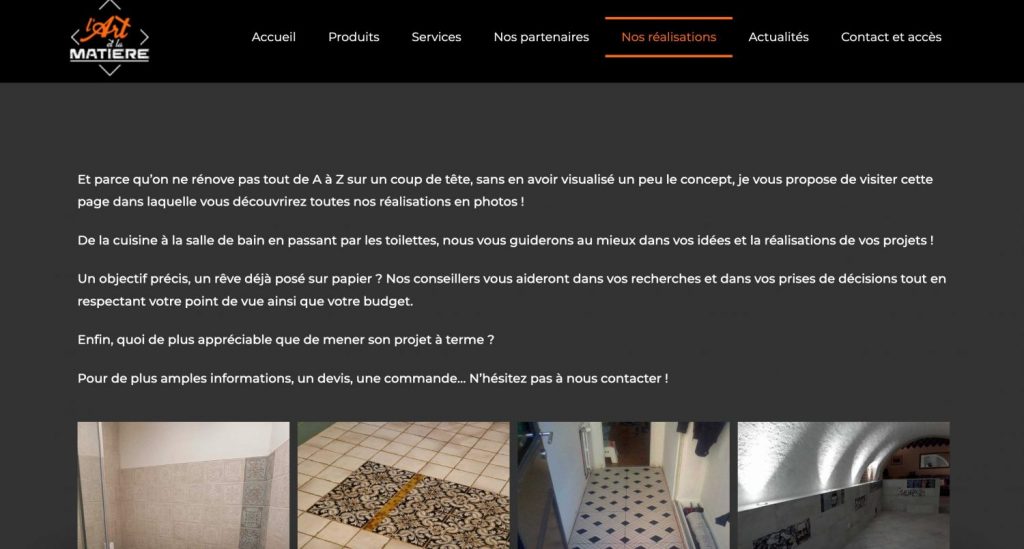Open the Accueil menu item
The image size is (1024, 549).
[274, 37]
